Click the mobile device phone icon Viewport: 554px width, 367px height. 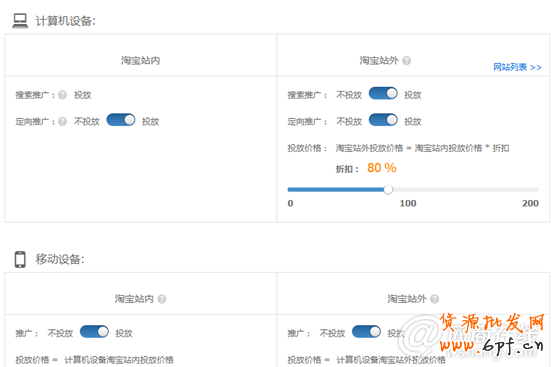pos(20,259)
